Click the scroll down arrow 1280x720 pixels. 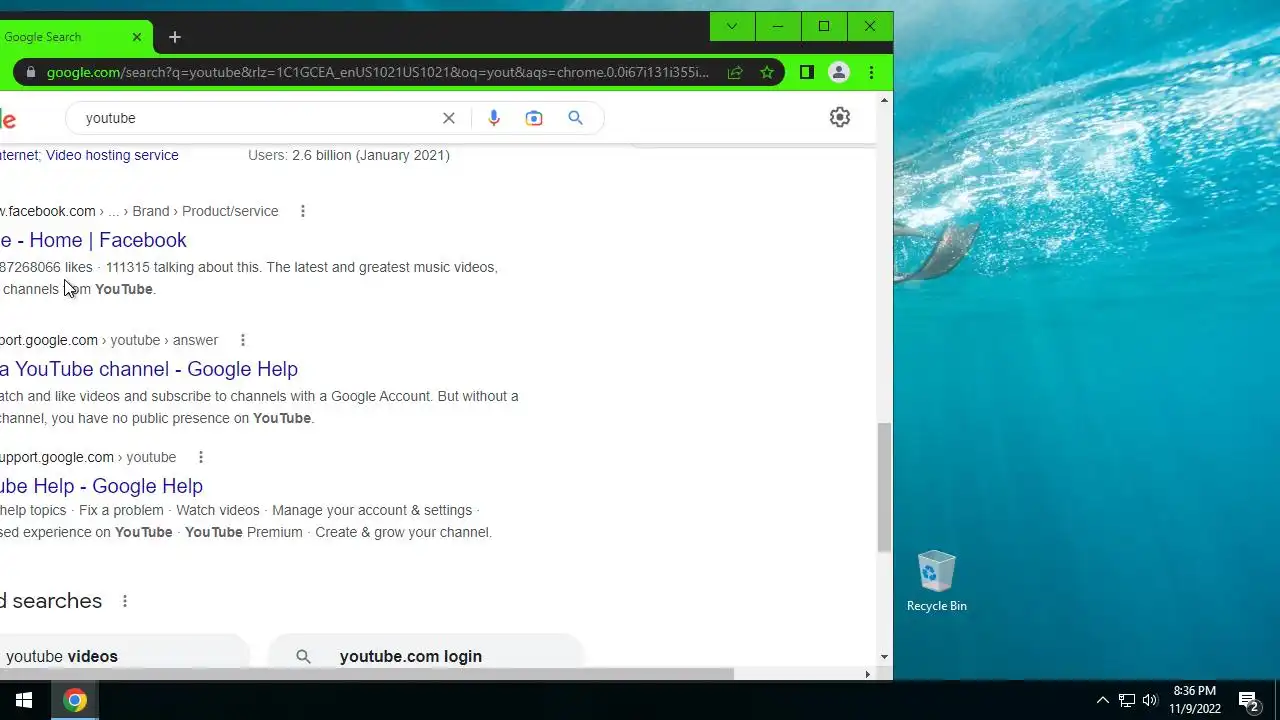[884, 657]
